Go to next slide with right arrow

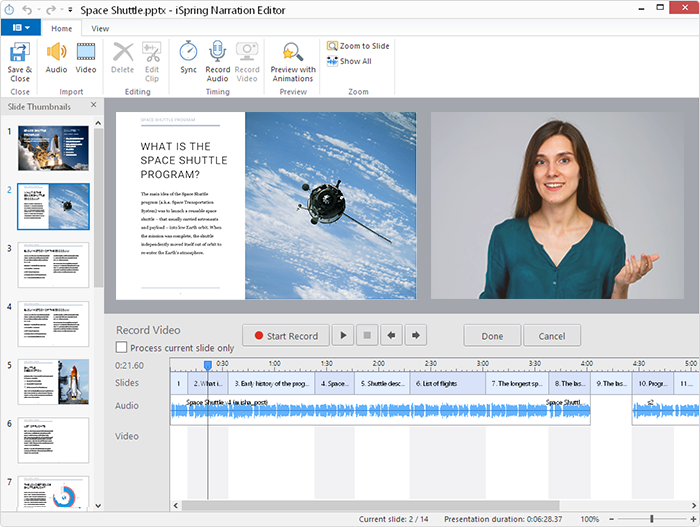415,335
